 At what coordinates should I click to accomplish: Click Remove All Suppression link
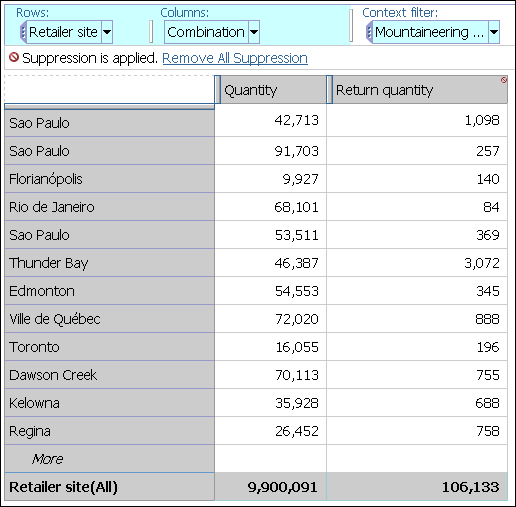pyautogui.click(x=235, y=58)
